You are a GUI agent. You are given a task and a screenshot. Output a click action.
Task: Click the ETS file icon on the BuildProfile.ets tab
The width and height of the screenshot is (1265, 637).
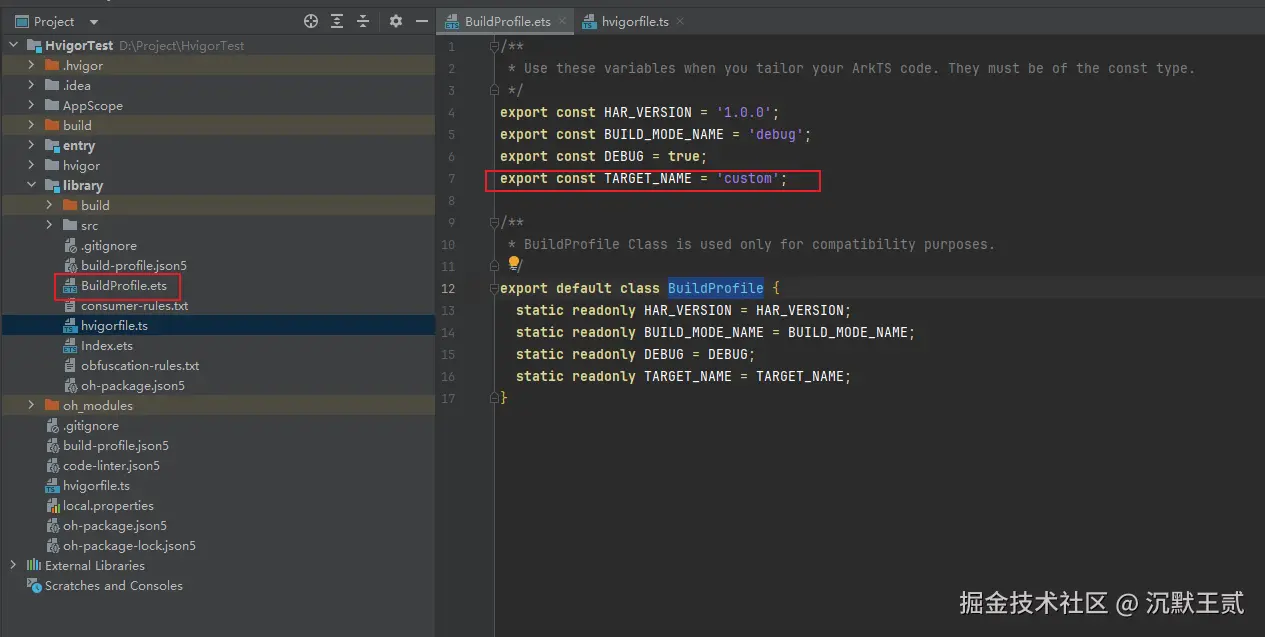(452, 22)
